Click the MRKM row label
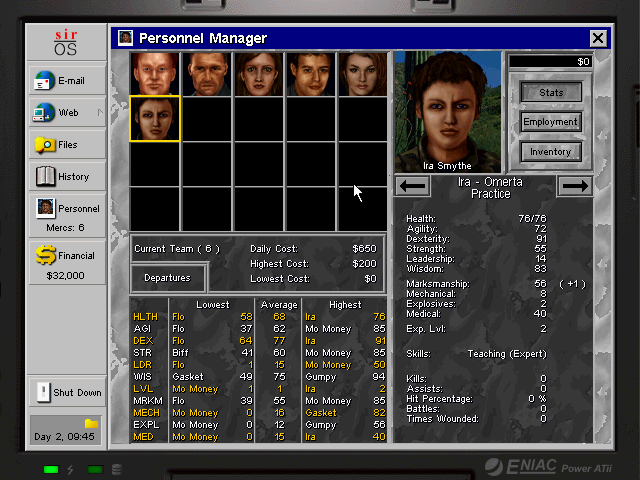The height and width of the screenshot is (480, 640). 148,401
